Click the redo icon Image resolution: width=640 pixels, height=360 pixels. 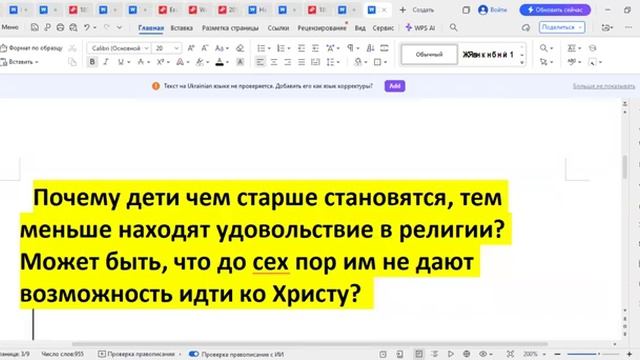(107, 27)
